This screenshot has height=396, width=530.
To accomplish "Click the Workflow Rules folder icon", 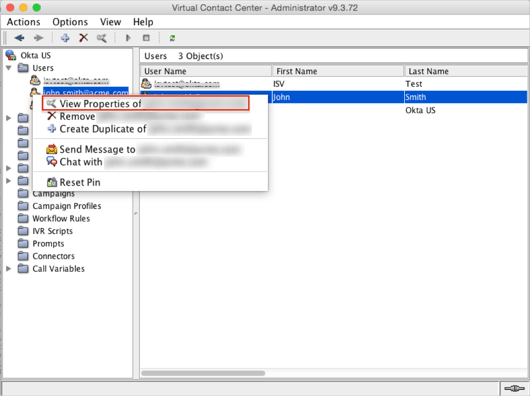I will pos(23,218).
